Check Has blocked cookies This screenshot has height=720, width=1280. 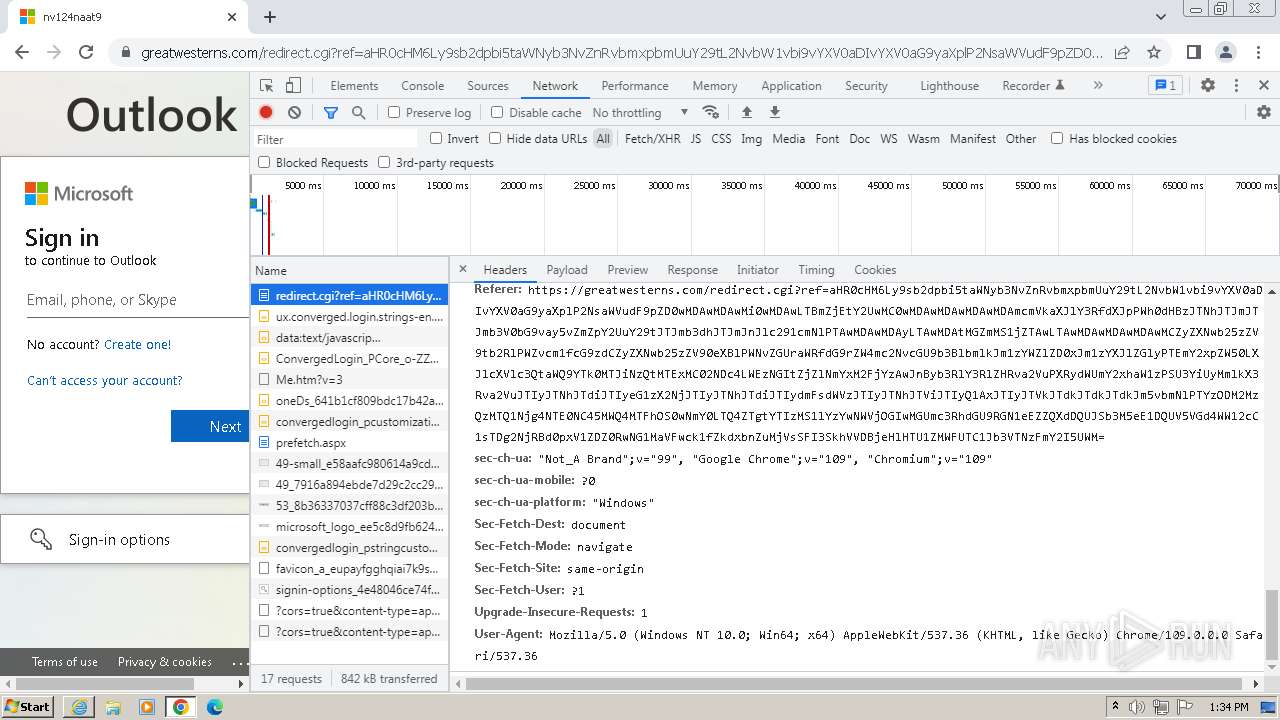pyautogui.click(x=1057, y=139)
